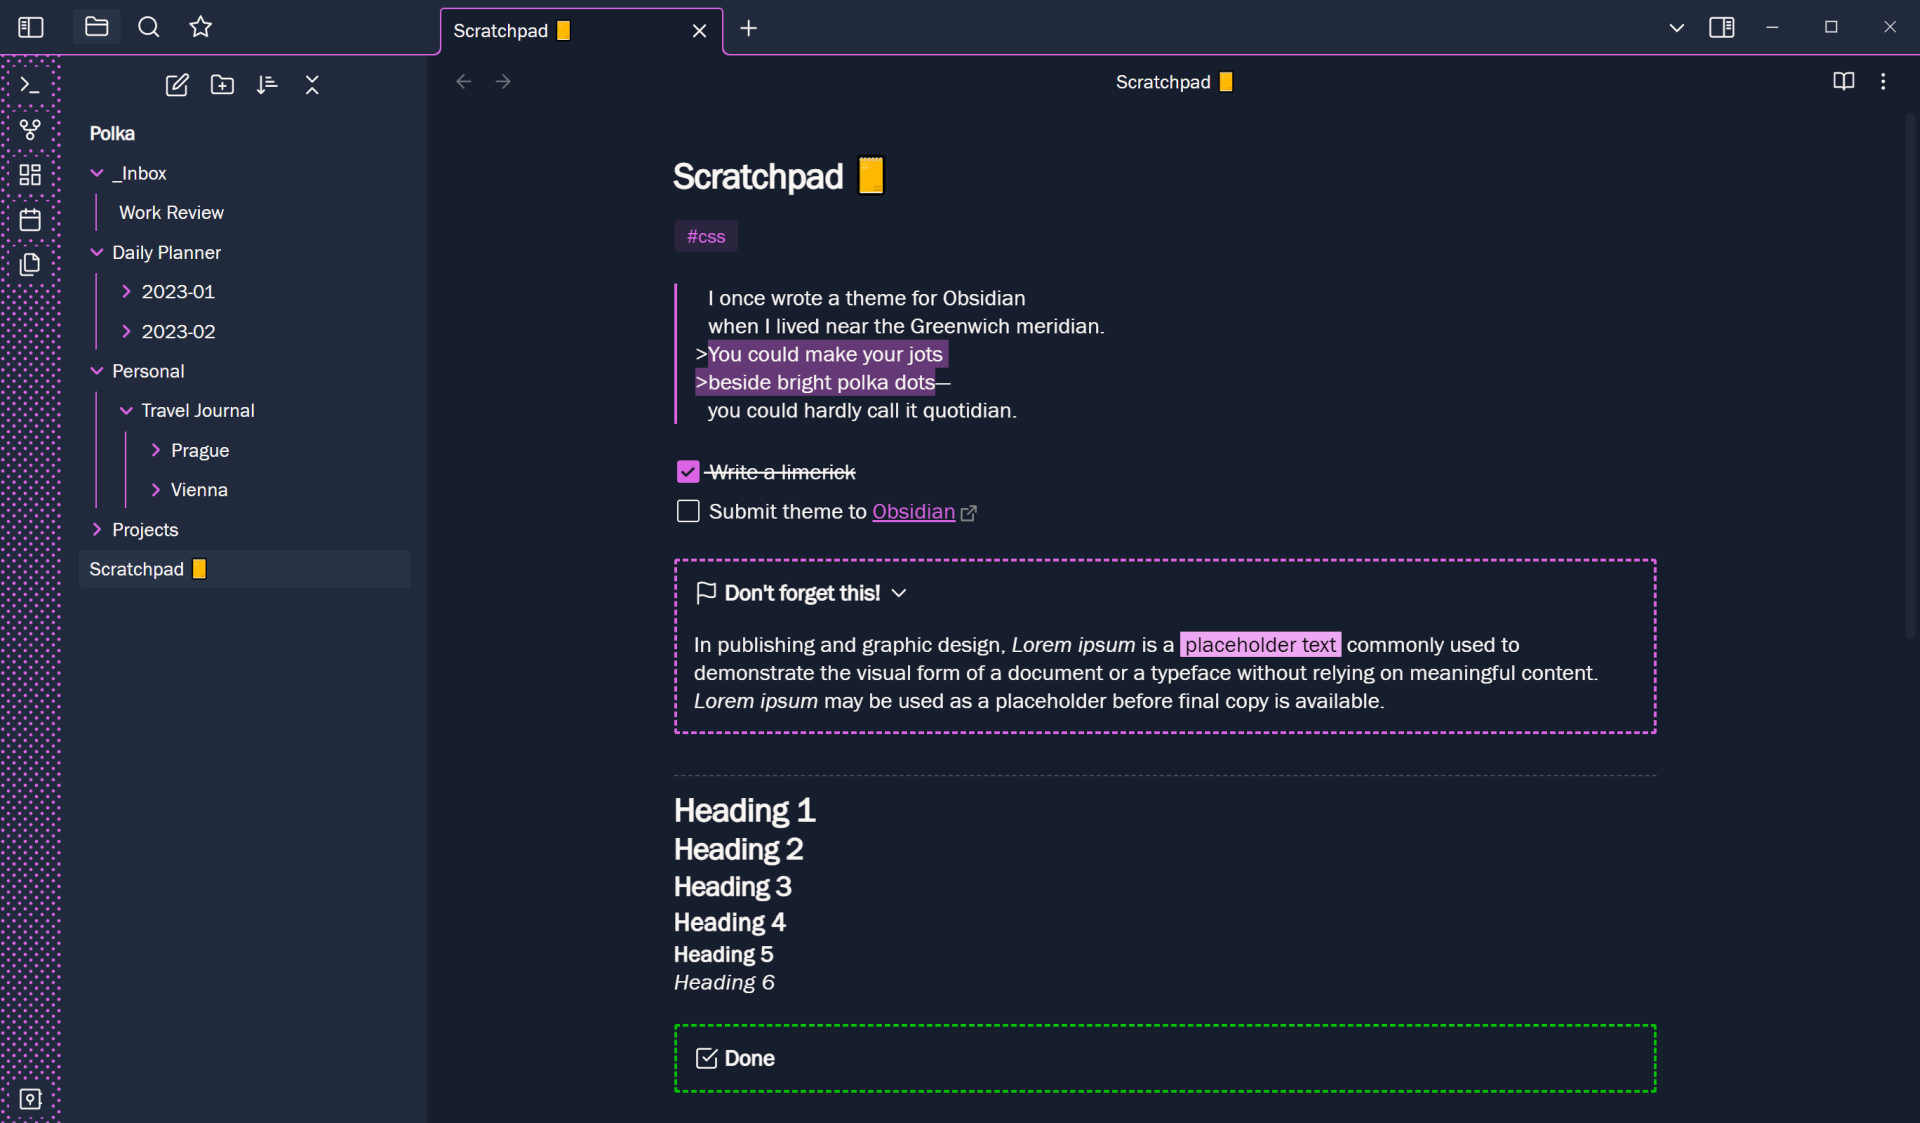Screen dimensions: 1920x1123
Task: Open the bookmarks star icon
Action: (x=201, y=27)
